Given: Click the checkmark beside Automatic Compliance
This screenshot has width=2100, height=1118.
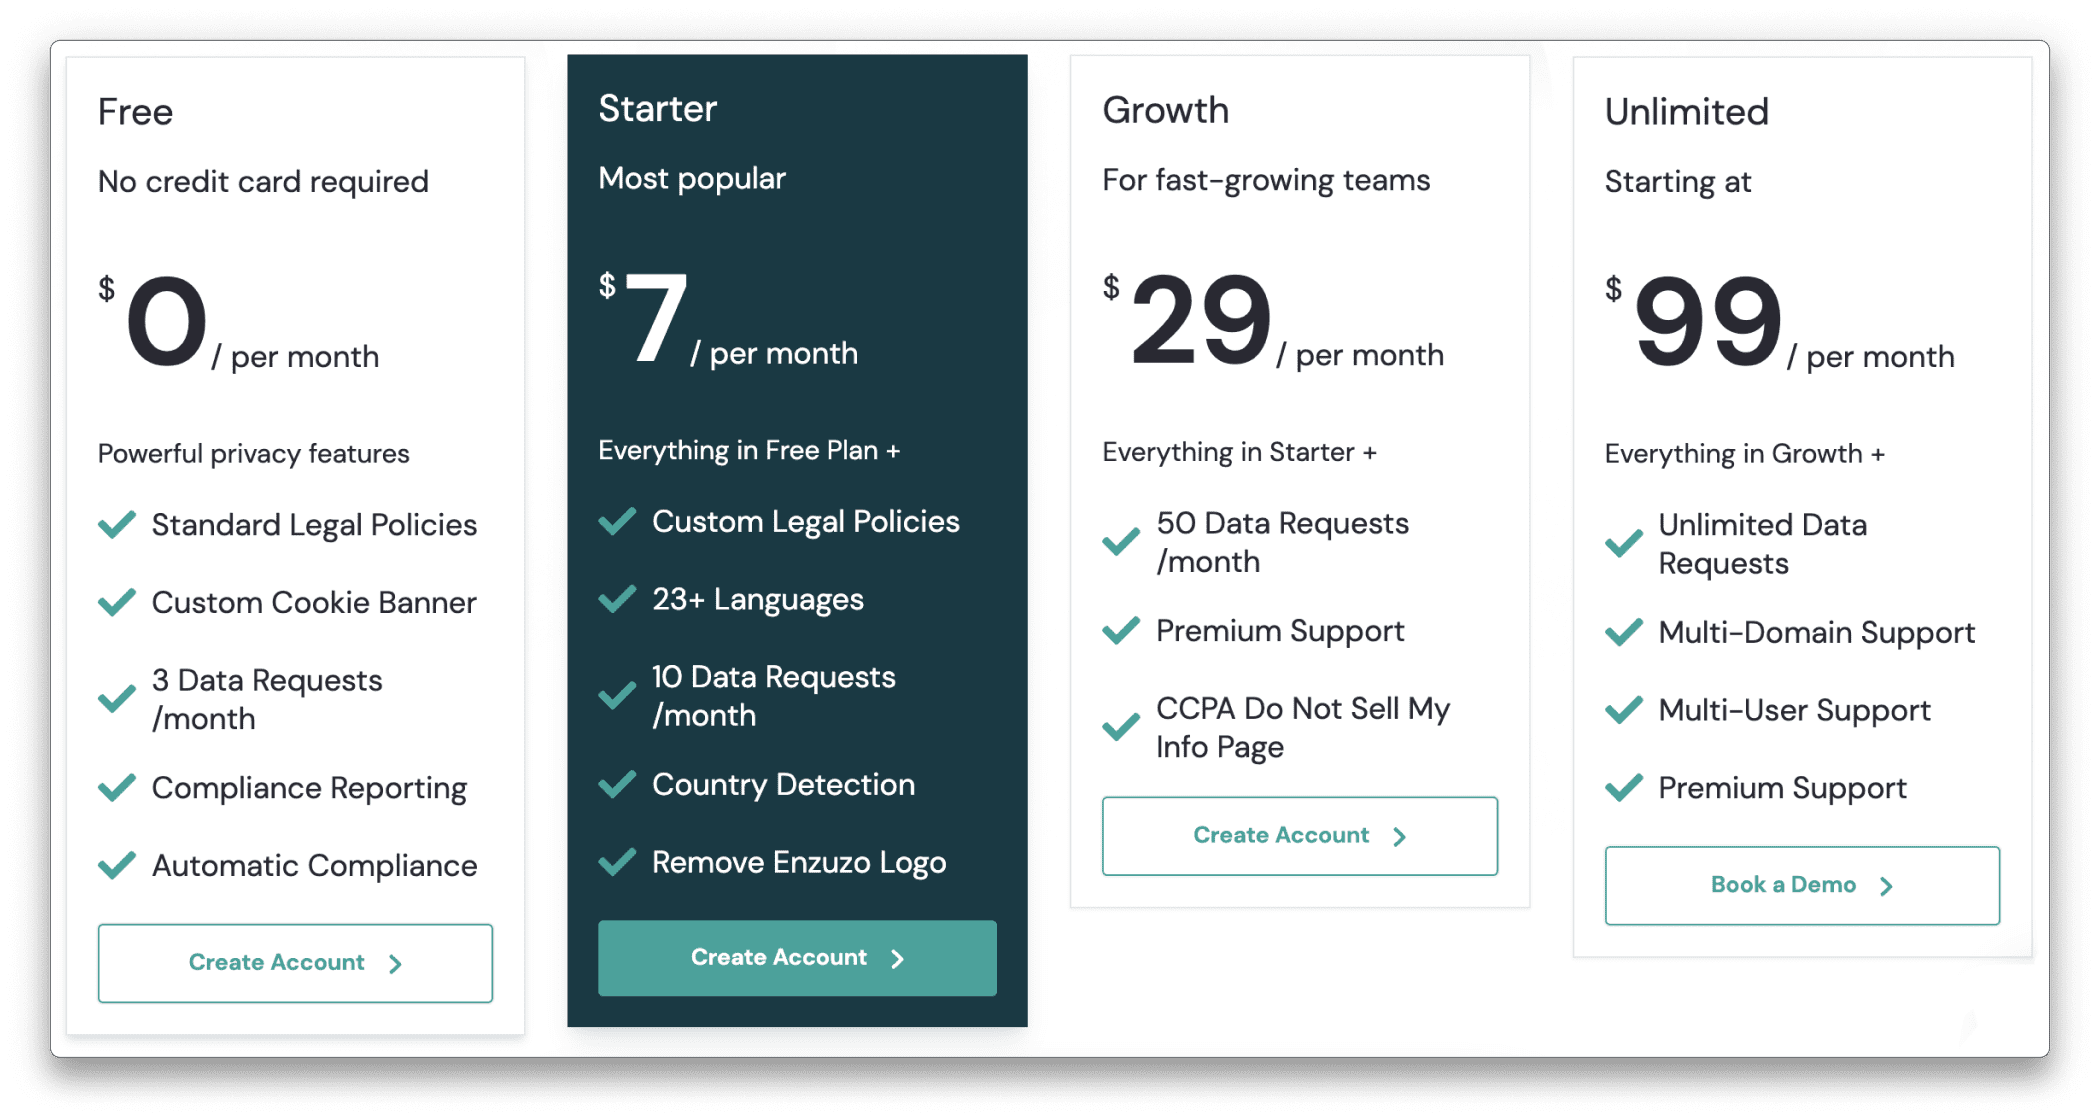Looking at the screenshot, I should point(117,865).
